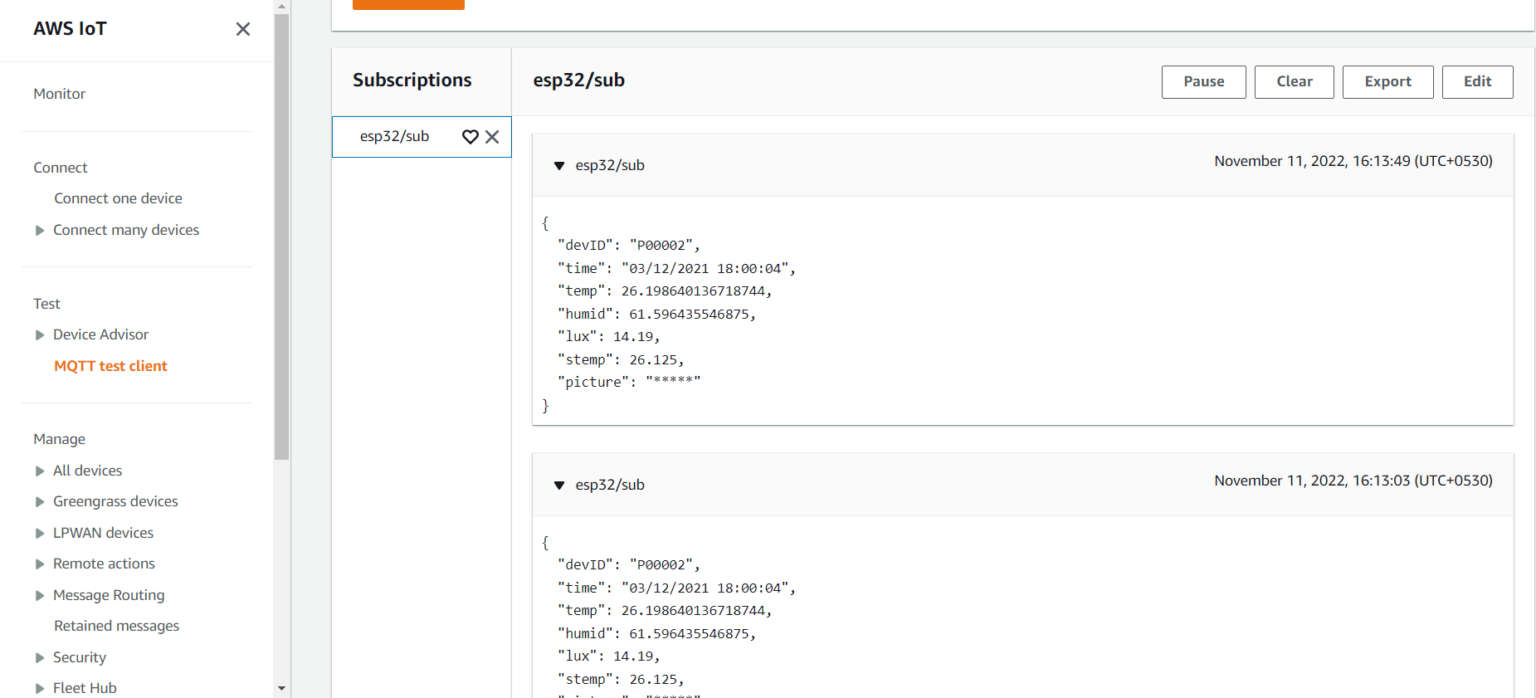This screenshot has width=1536, height=698.
Task: Clear received messages with the Clear button
Action: [1294, 81]
